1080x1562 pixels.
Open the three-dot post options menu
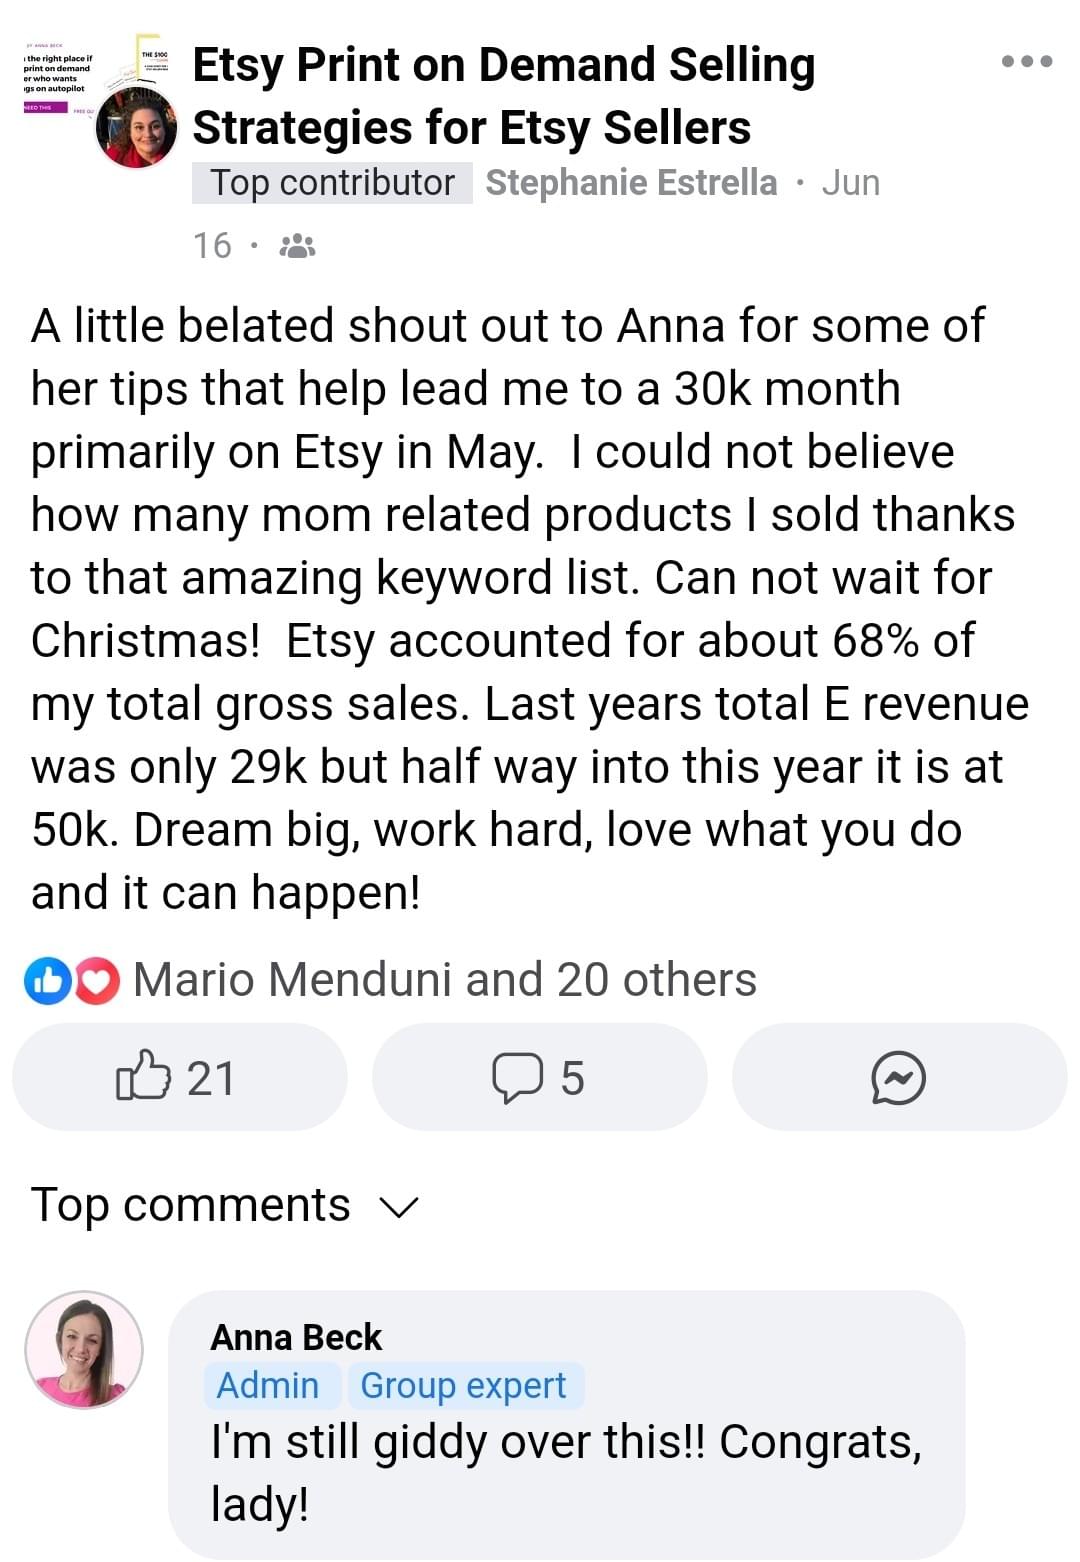pyautogui.click(x=1026, y=62)
